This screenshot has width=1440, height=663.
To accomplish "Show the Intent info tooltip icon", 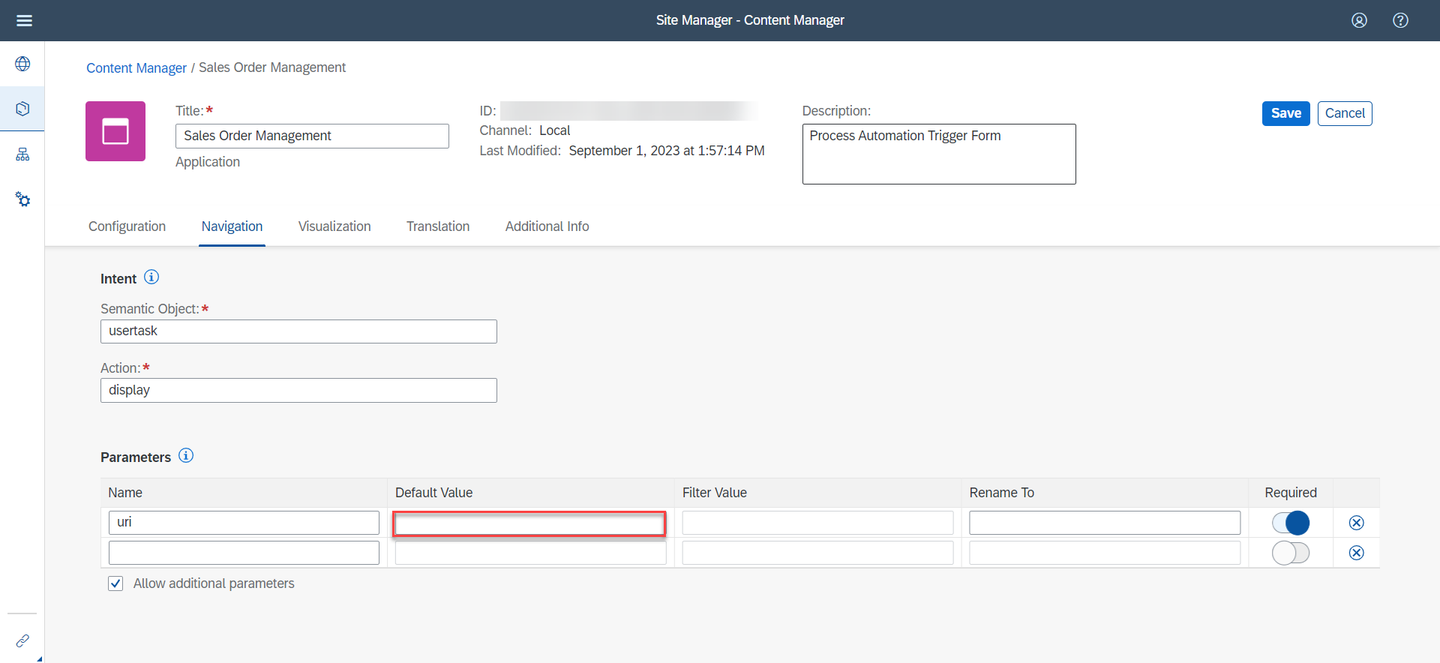I will (152, 277).
